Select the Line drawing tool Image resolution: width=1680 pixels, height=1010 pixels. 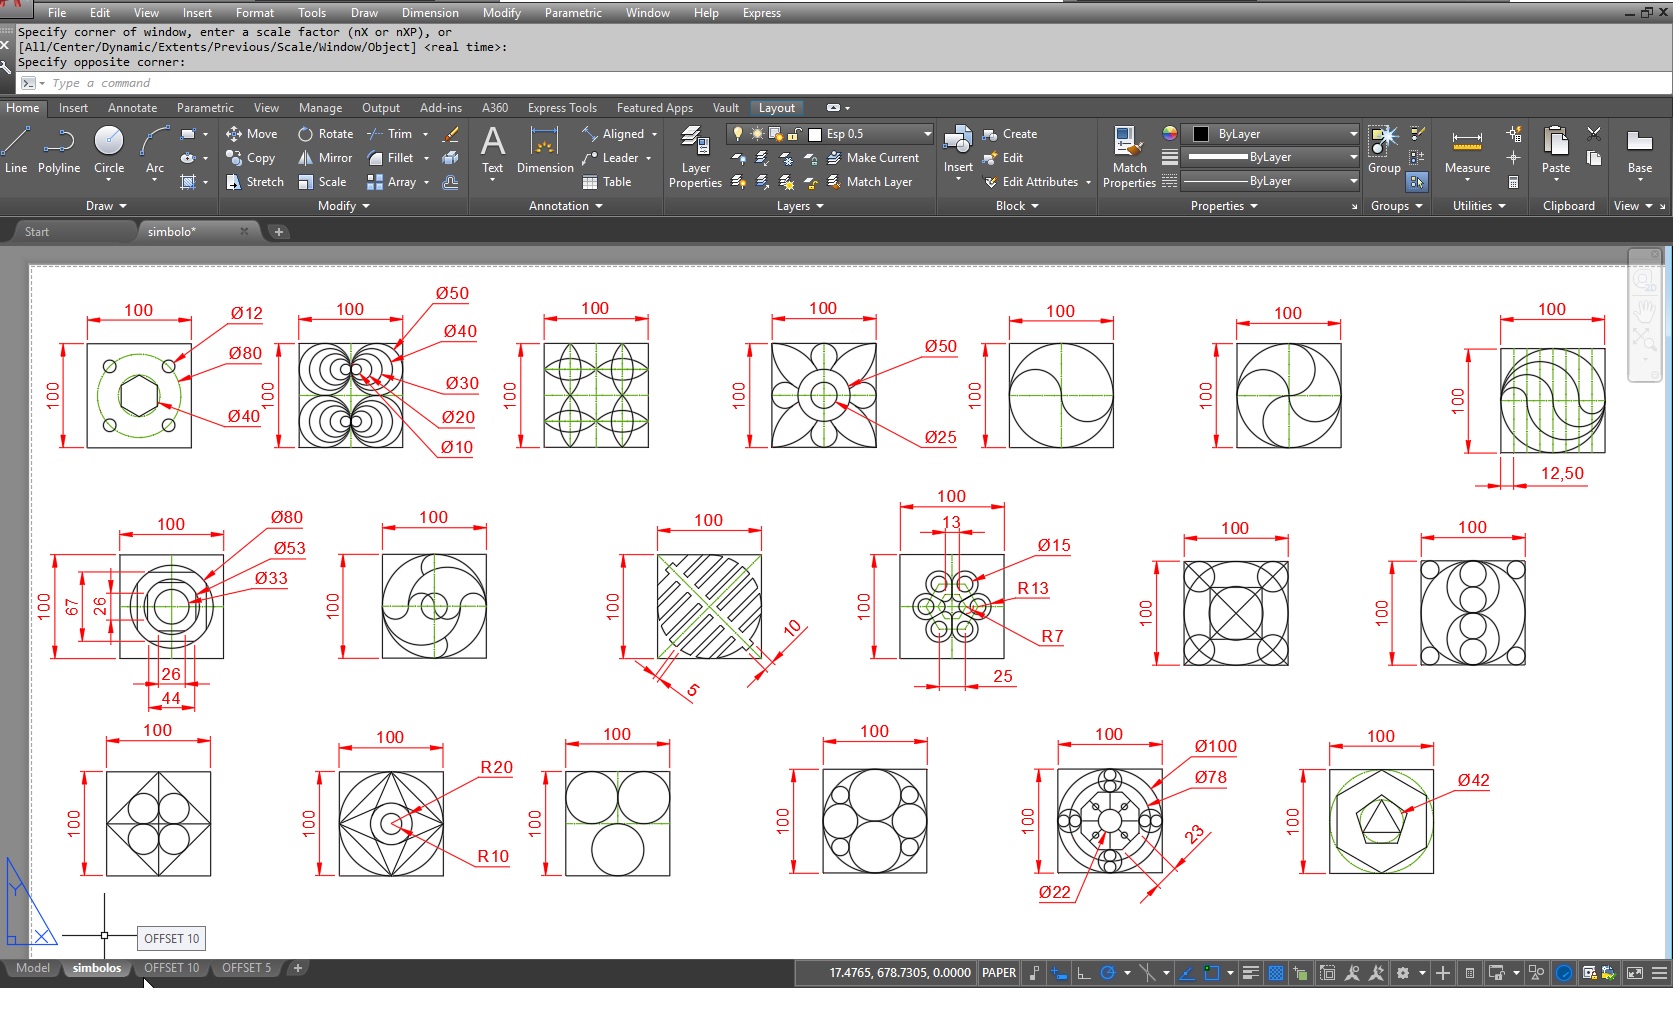pyautogui.click(x=16, y=150)
